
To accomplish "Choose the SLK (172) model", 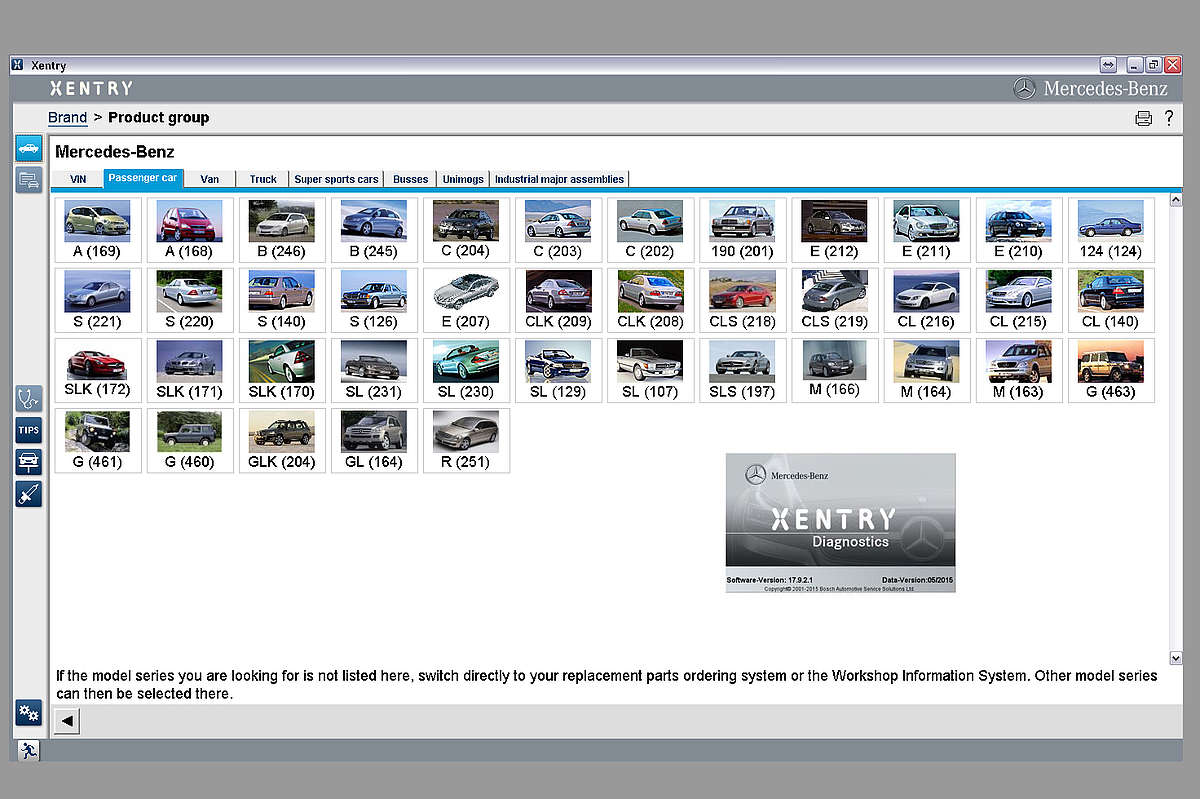I will click(x=97, y=370).
